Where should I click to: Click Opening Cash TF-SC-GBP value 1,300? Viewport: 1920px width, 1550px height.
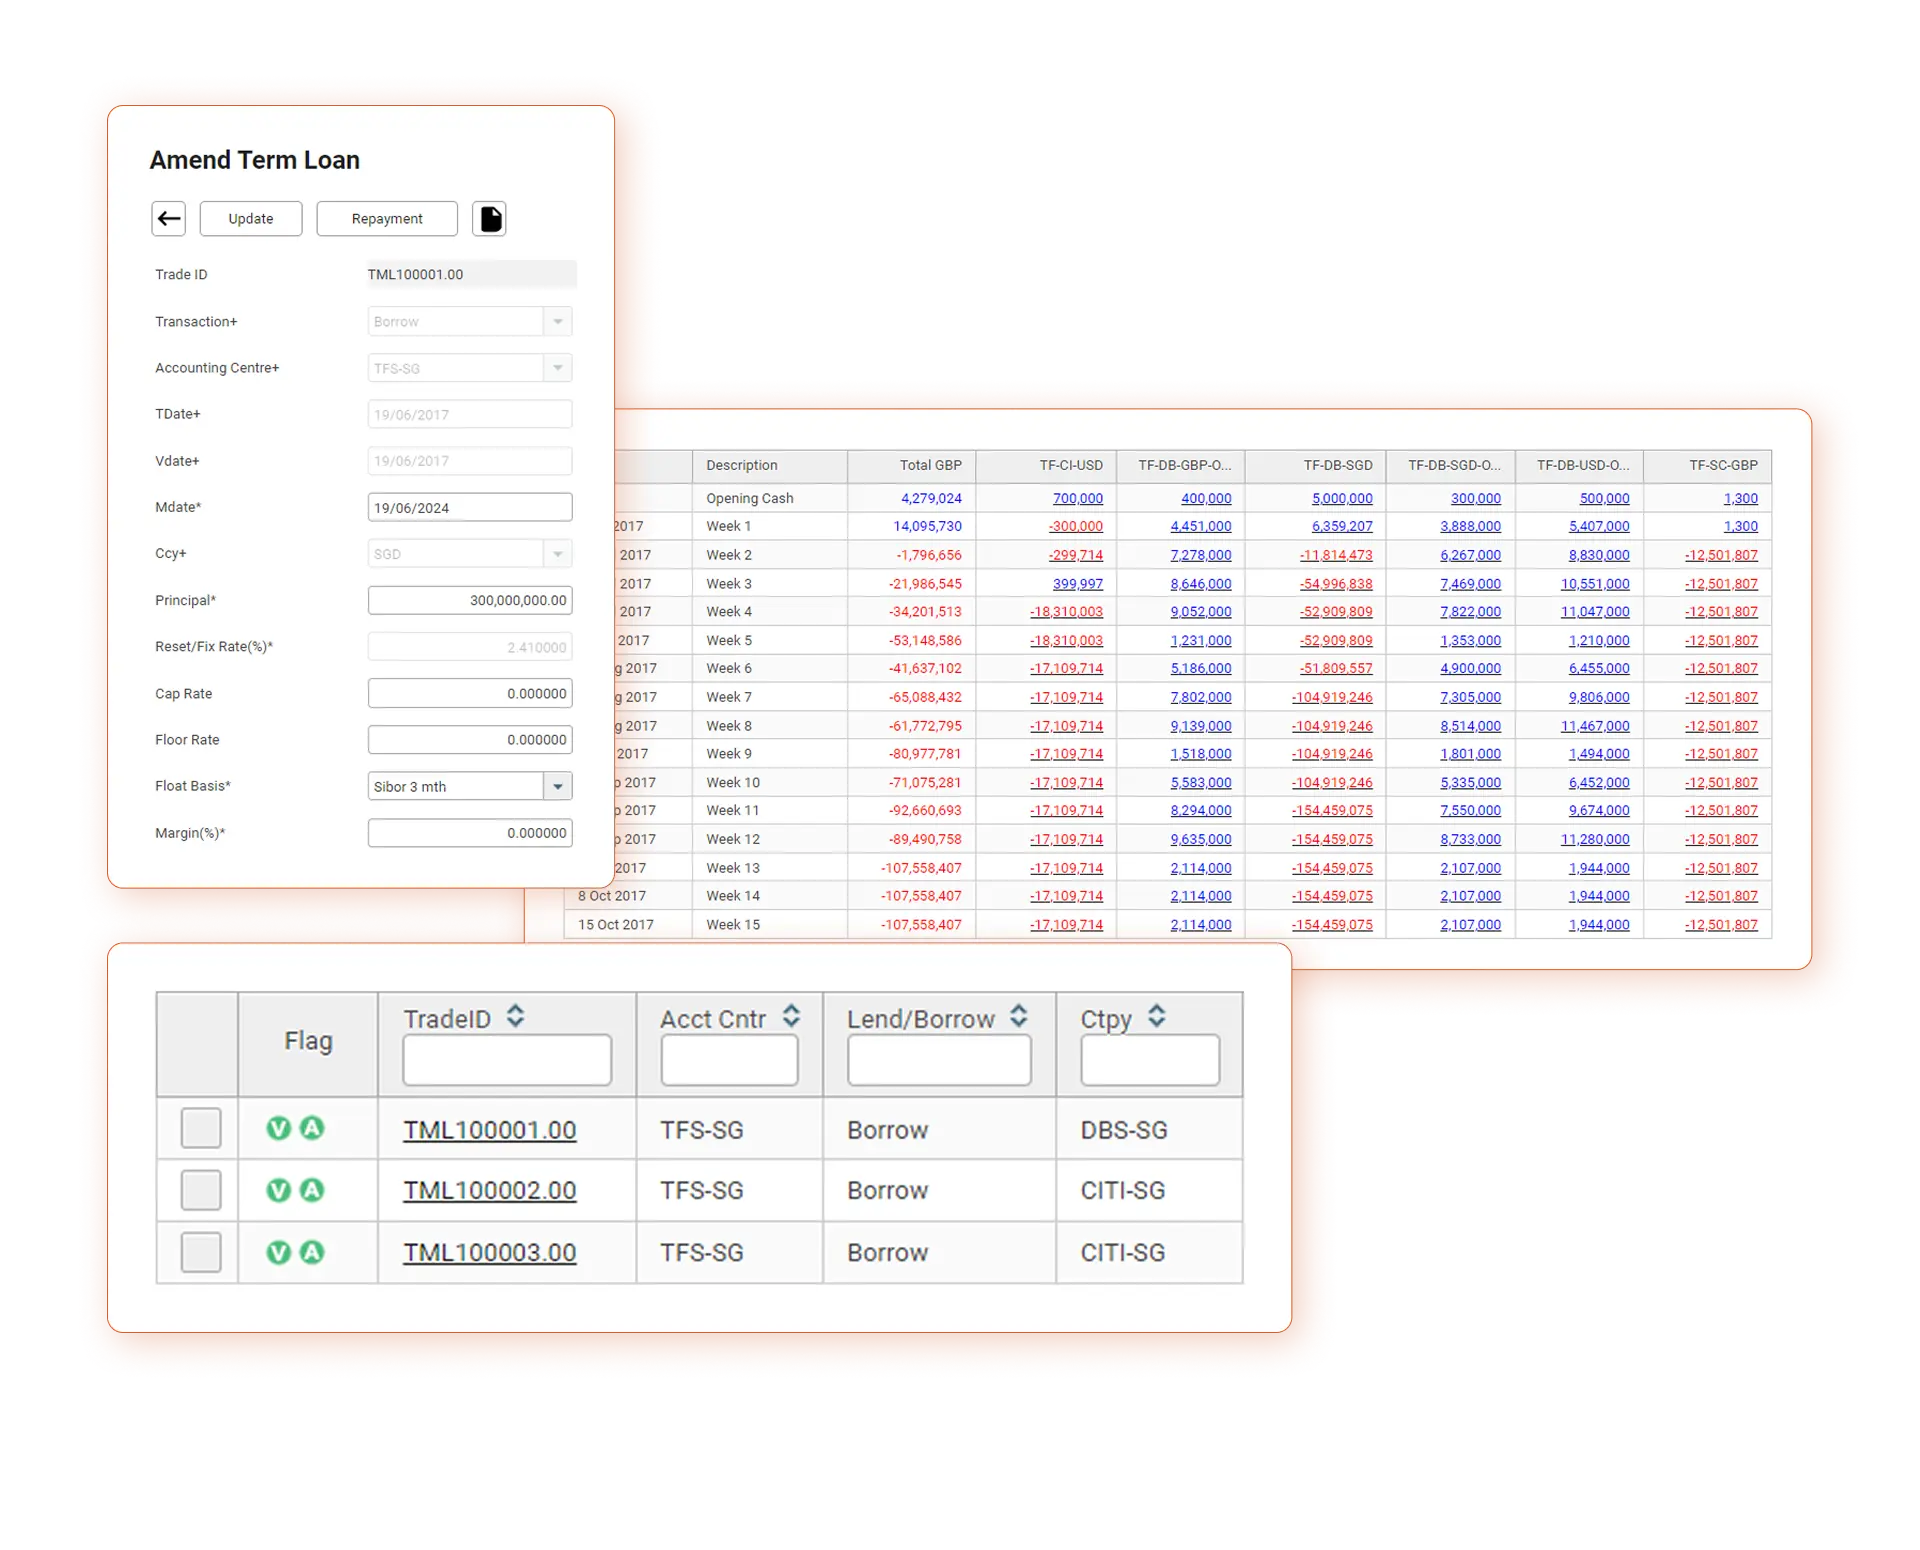1740,498
